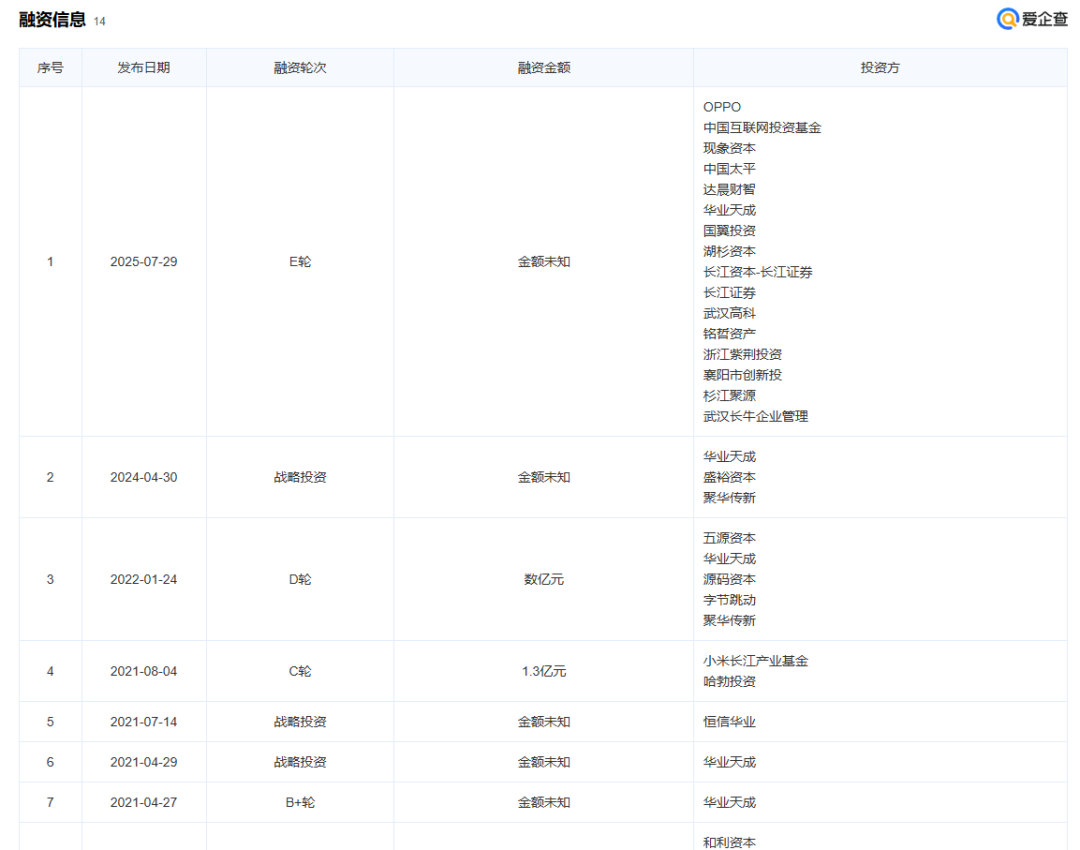Click date 2021-08-04
1080x850 pixels.
click(x=143, y=672)
